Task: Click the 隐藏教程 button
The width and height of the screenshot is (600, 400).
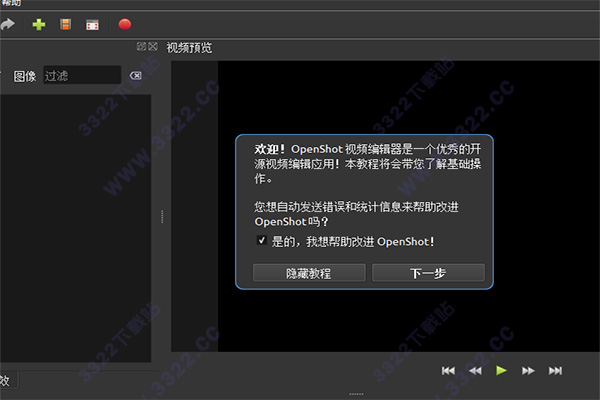Action: tap(309, 273)
